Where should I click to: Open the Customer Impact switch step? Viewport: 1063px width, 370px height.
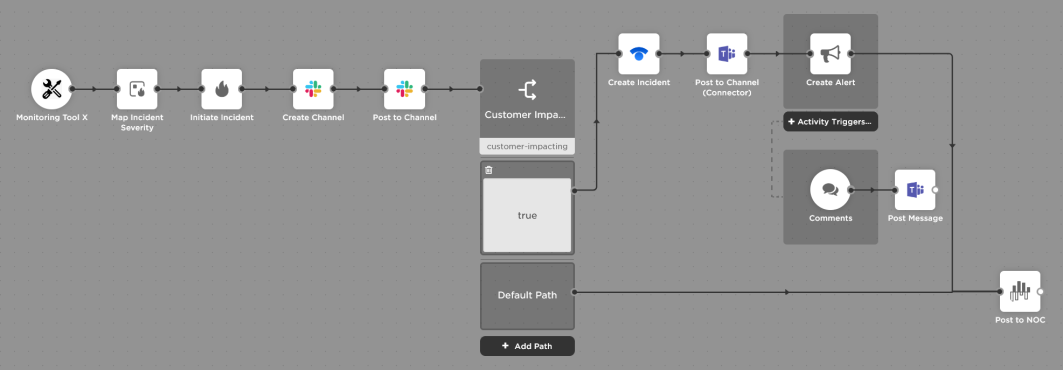[x=527, y=99]
